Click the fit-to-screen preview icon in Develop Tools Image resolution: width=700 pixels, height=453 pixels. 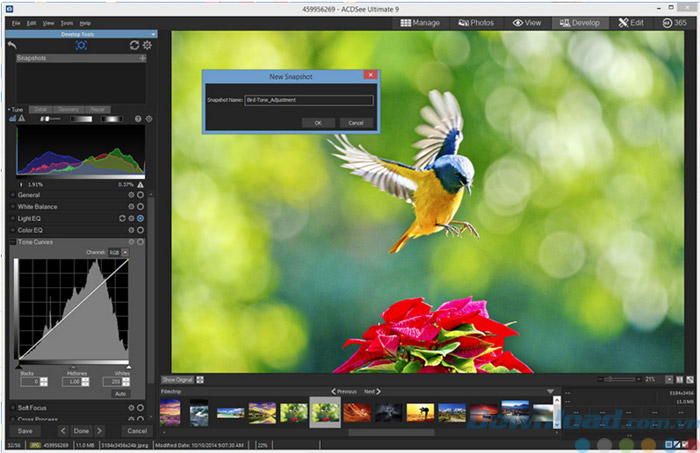80,45
